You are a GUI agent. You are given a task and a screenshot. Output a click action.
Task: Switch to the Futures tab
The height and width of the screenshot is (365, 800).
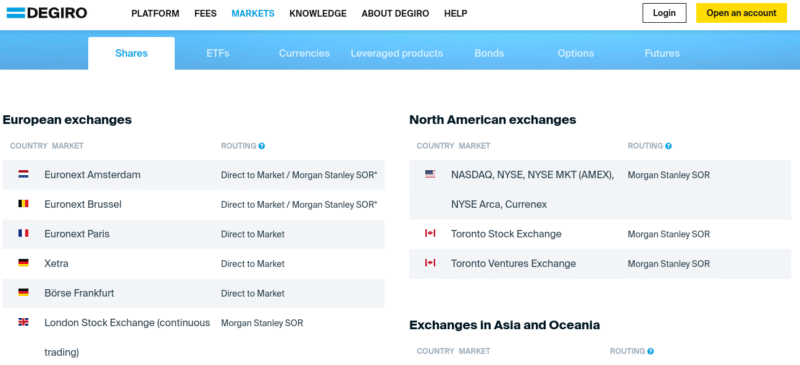pyautogui.click(x=662, y=53)
